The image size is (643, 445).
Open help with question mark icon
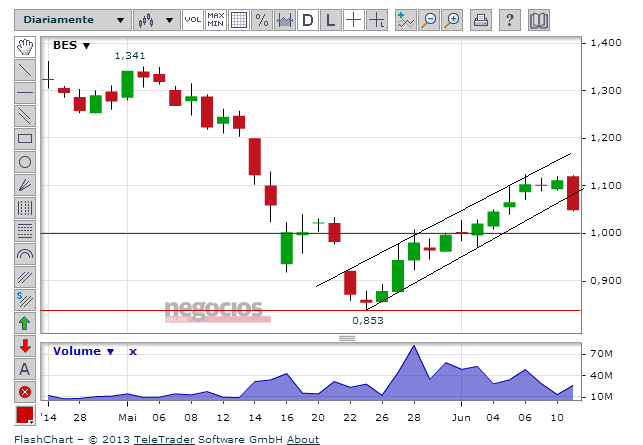(x=510, y=20)
